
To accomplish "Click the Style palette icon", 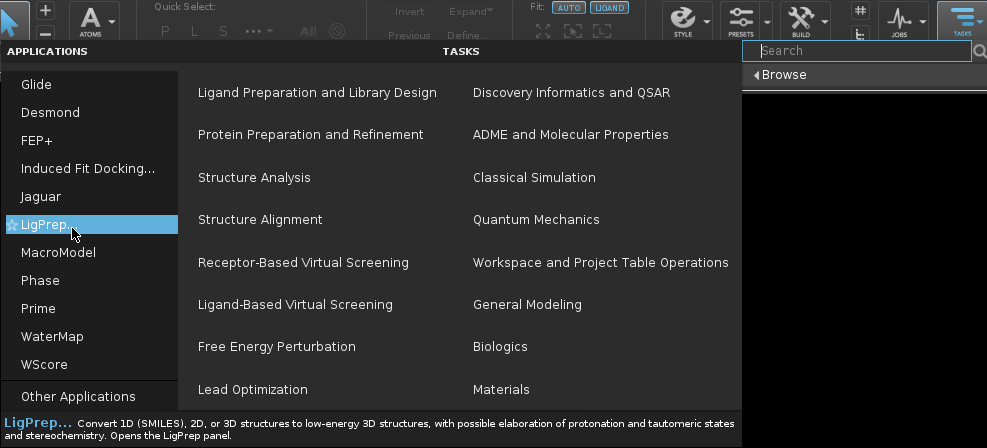I will point(683,18).
